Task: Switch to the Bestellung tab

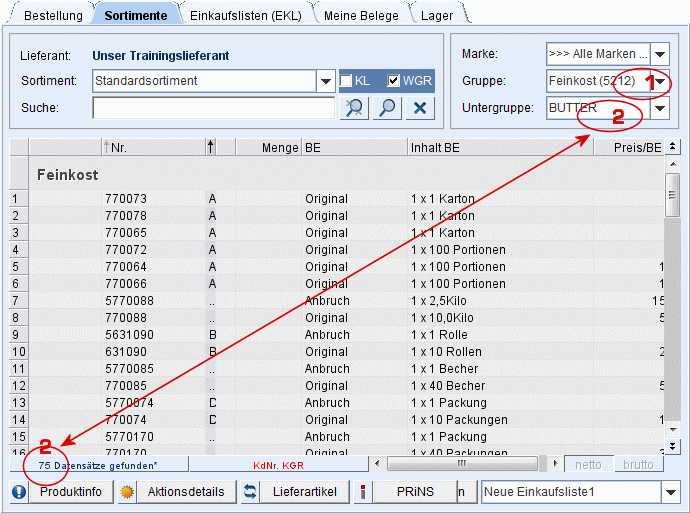Action: click(x=53, y=16)
